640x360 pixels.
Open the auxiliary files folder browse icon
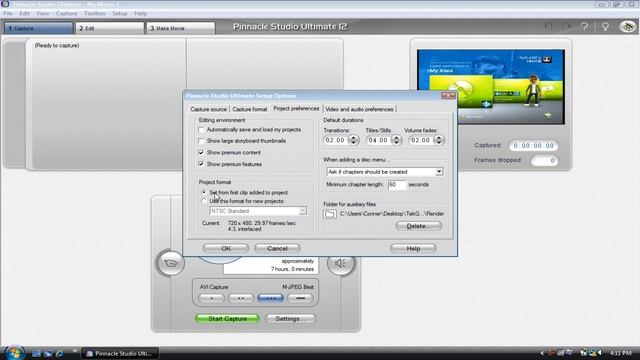330,214
